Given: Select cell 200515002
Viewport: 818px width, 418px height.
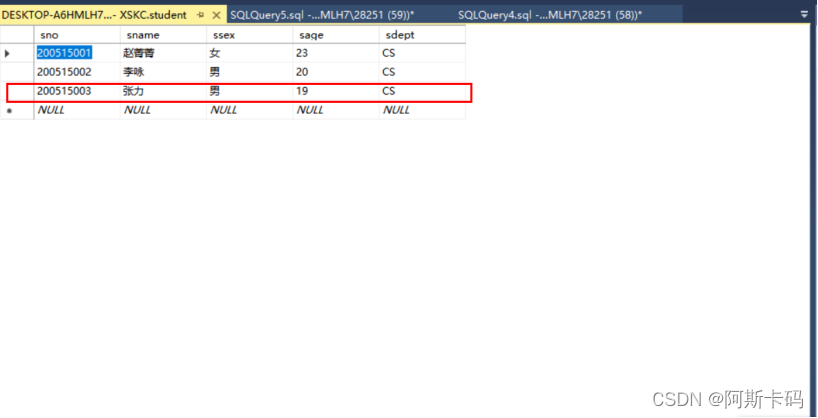Looking at the screenshot, I should (x=77, y=72).
